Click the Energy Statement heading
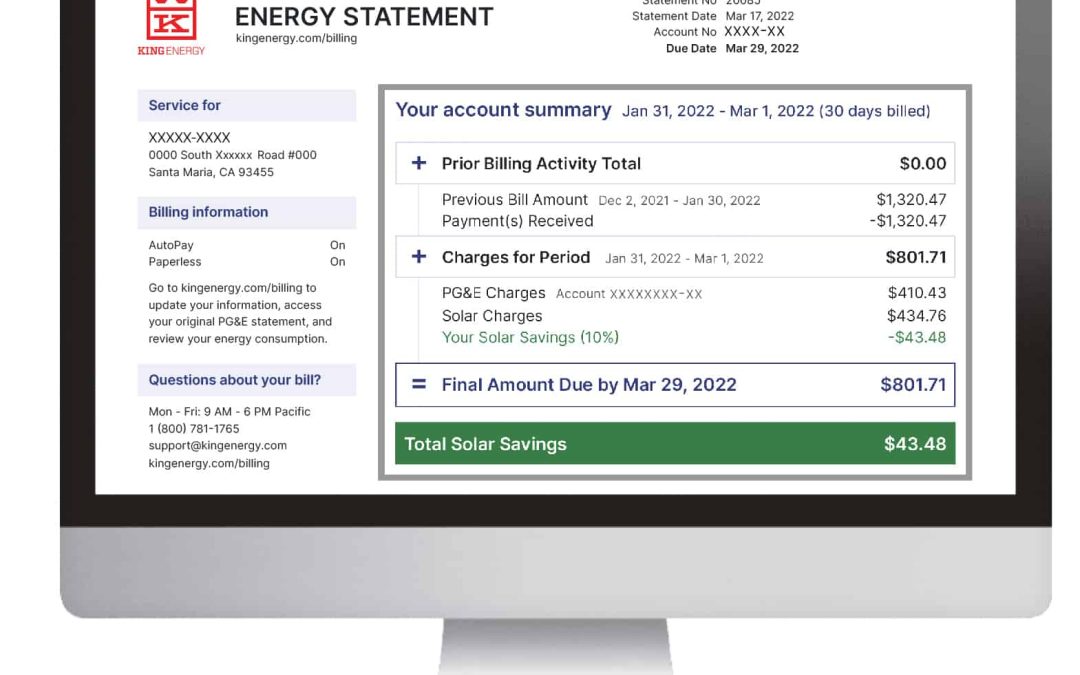This screenshot has height=675, width=1080. tap(362, 16)
